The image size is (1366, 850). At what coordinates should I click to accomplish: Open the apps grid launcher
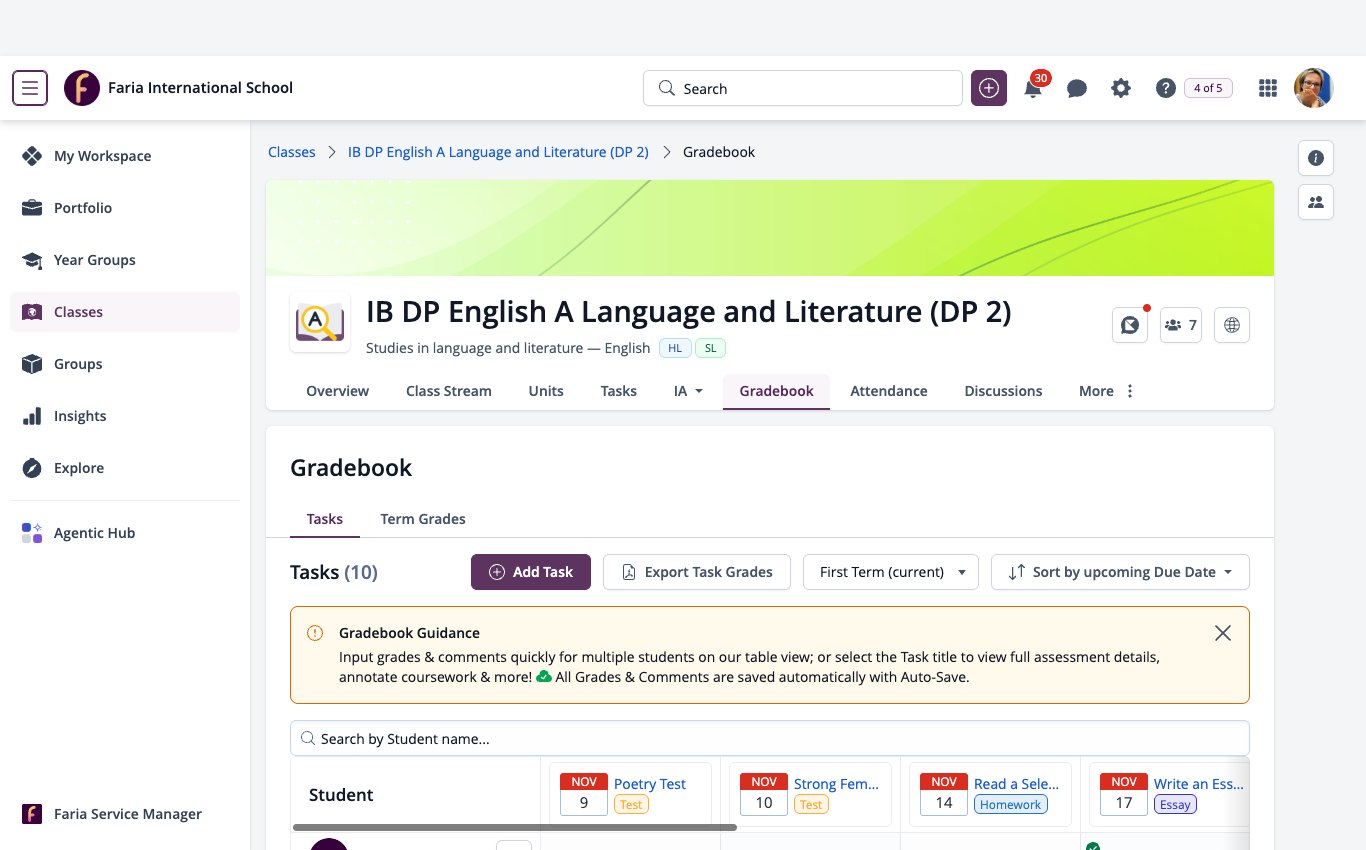coord(1268,88)
